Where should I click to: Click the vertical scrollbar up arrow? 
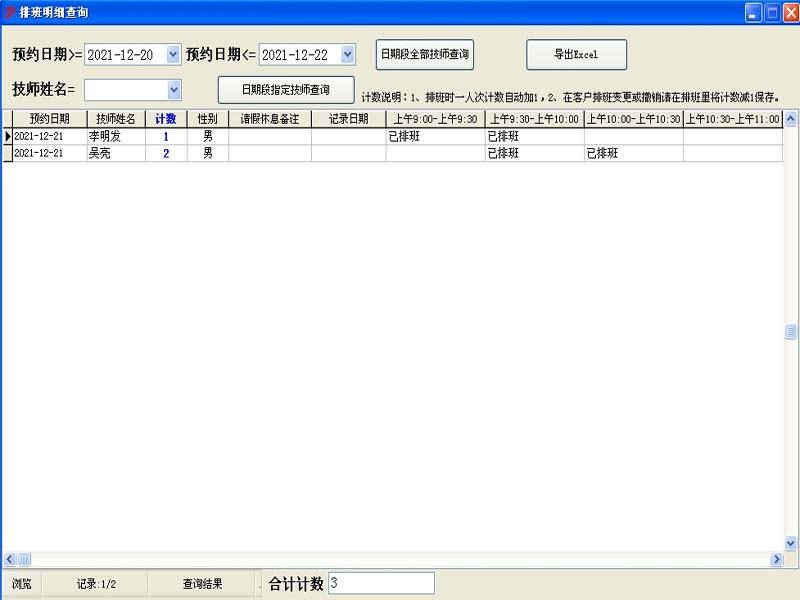pos(790,119)
